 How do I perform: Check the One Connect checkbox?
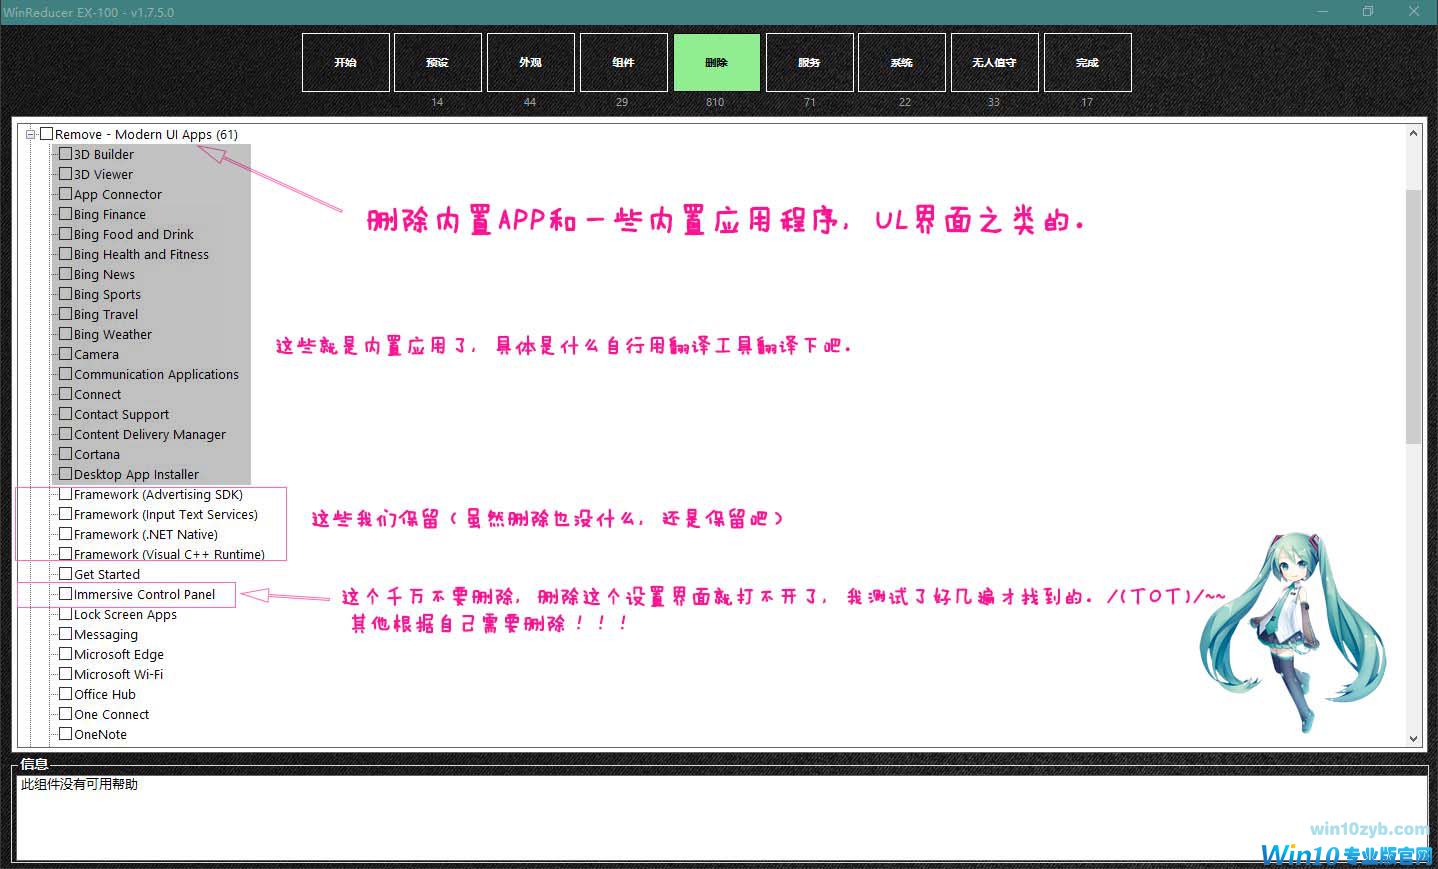tap(66, 714)
